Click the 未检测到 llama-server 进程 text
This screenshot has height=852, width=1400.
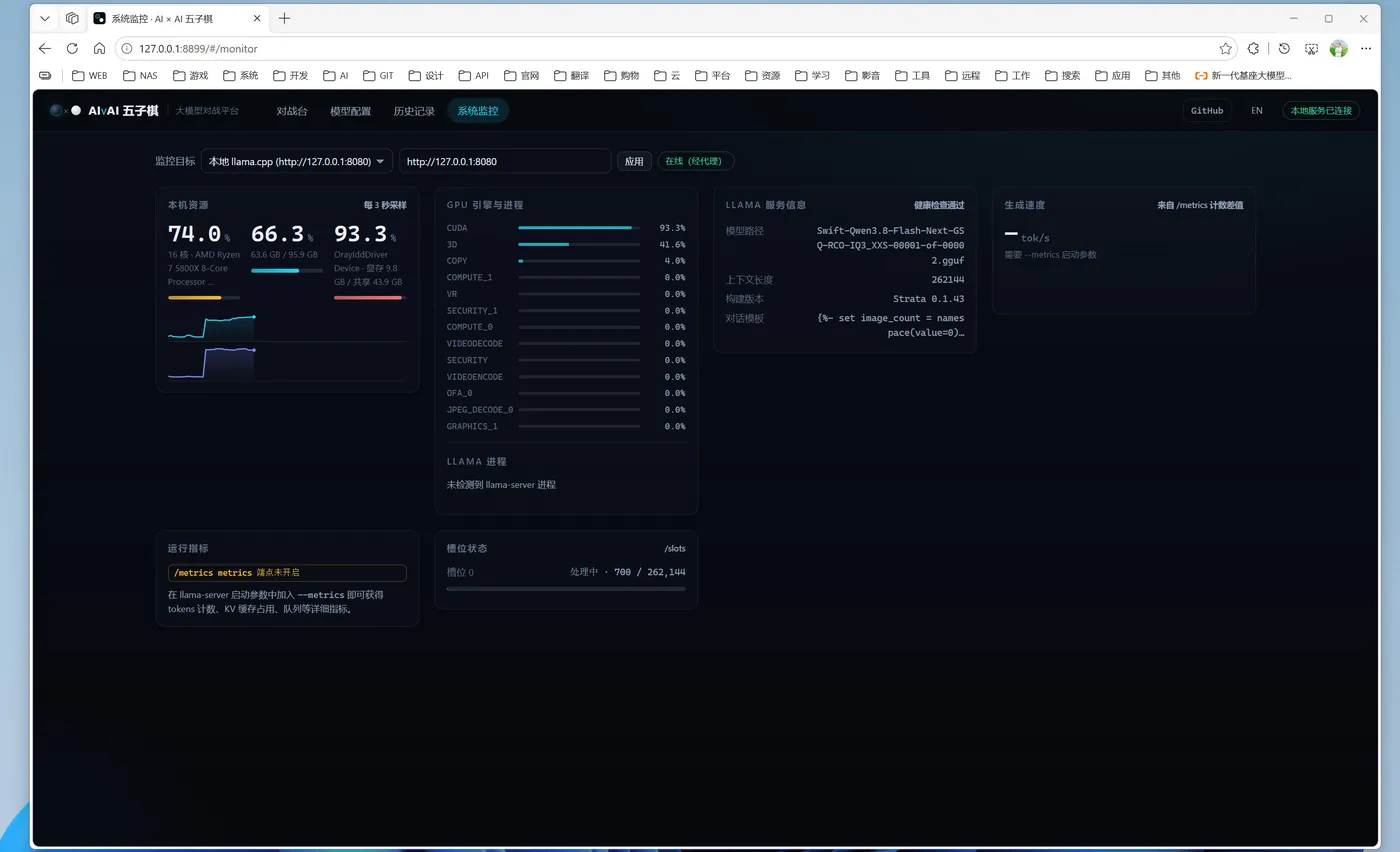pyautogui.click(x=501, y=485)
